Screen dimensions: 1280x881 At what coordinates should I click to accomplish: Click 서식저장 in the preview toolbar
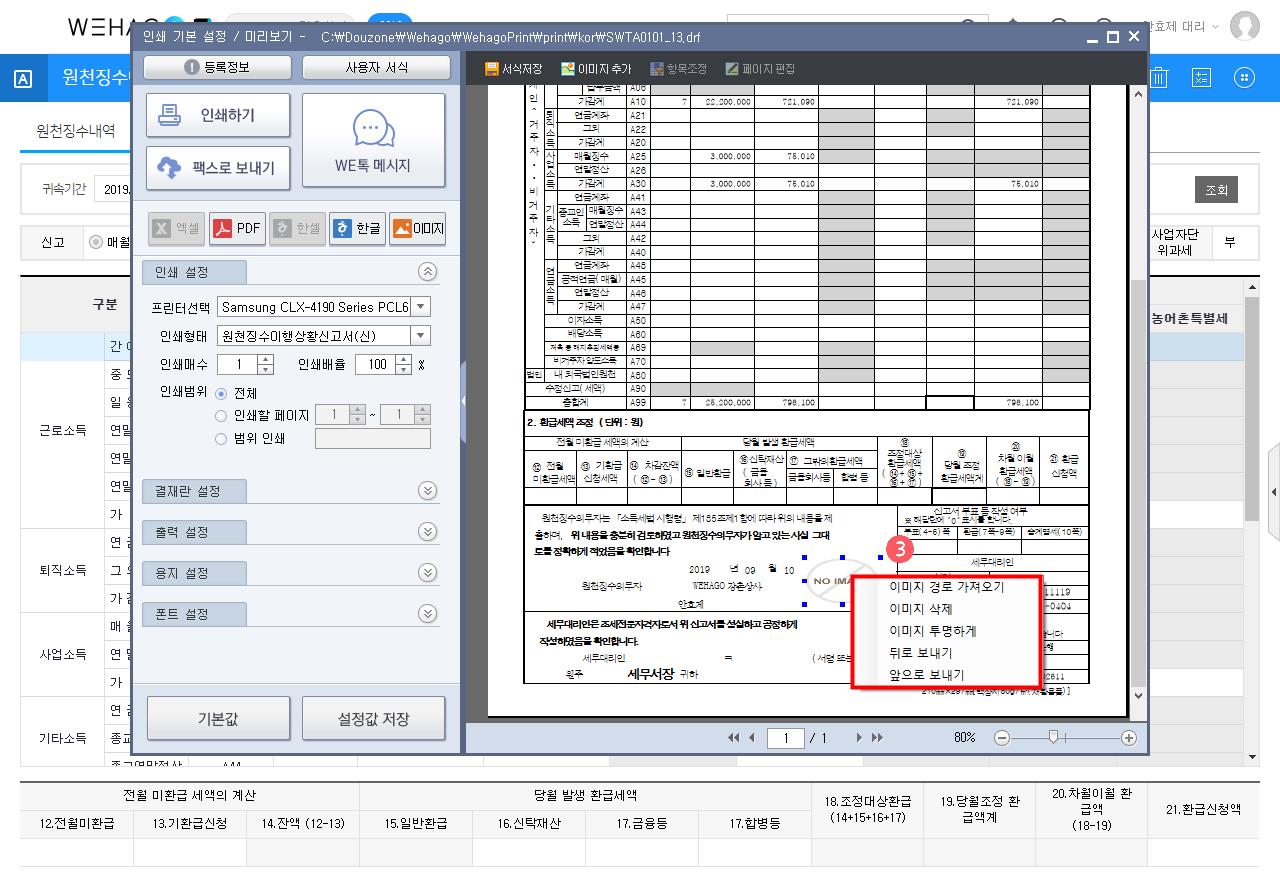pyautogui.click(x=513, y=69)
